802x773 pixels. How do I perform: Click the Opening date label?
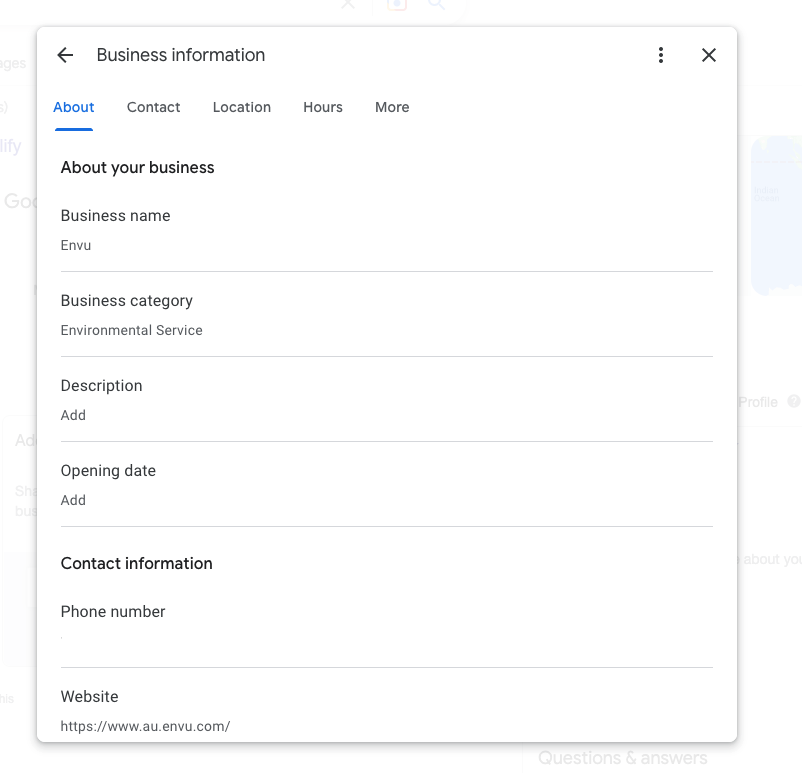(x=108, y=471)
